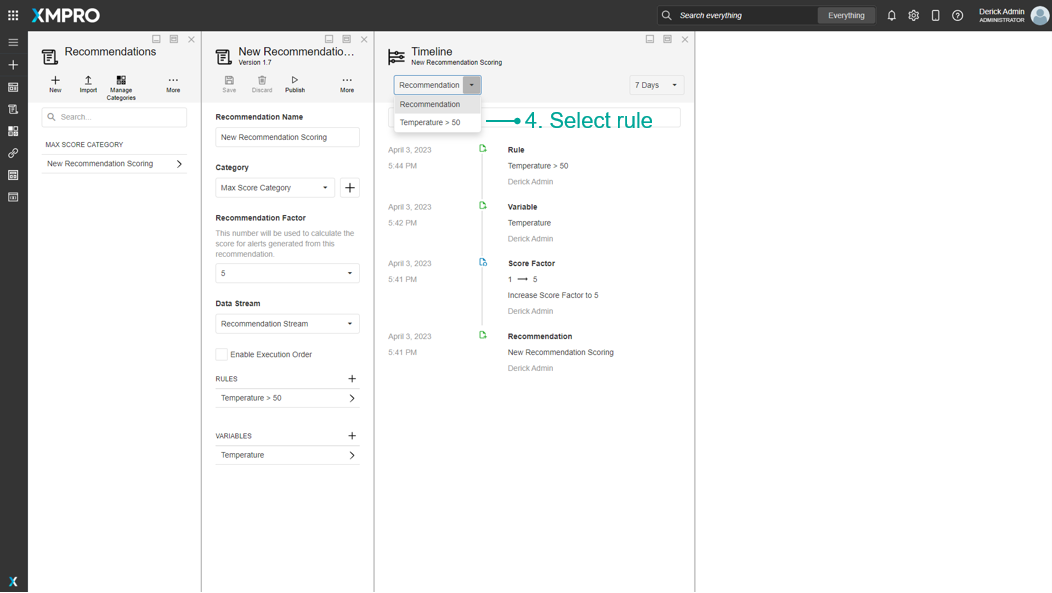Image resolution: width=1052 pixels, height=593 pixels.
Task: Enable Execution Order checkbox
Action: [222, 354]
